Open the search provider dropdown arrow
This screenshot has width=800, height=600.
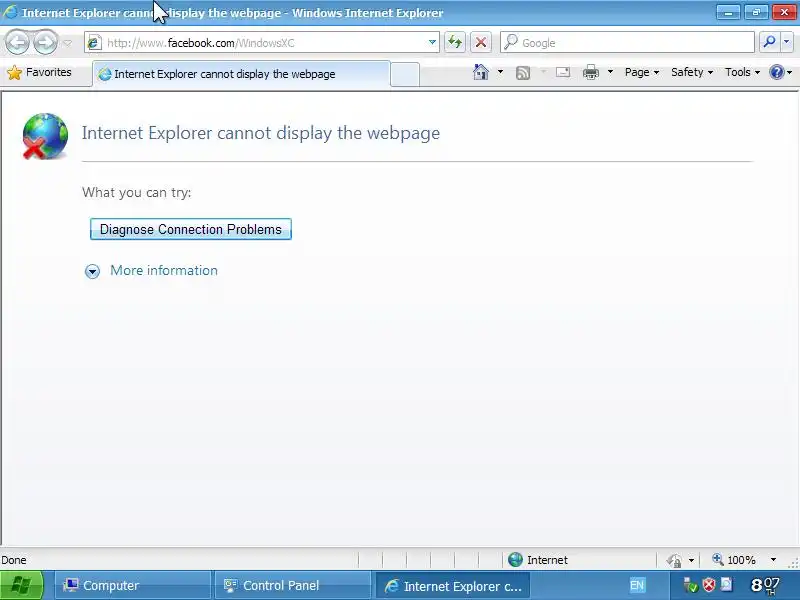pos(787,42)
